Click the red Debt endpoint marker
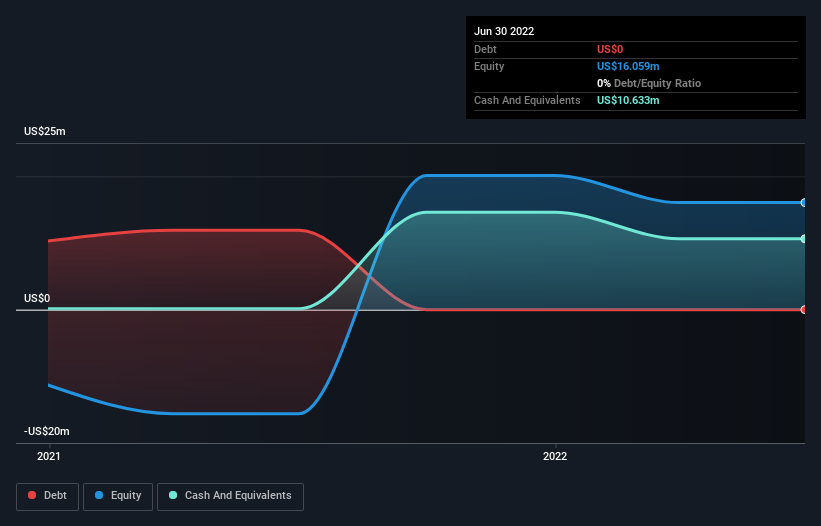Viewport: 821px width, 526px height. point(804,310)
